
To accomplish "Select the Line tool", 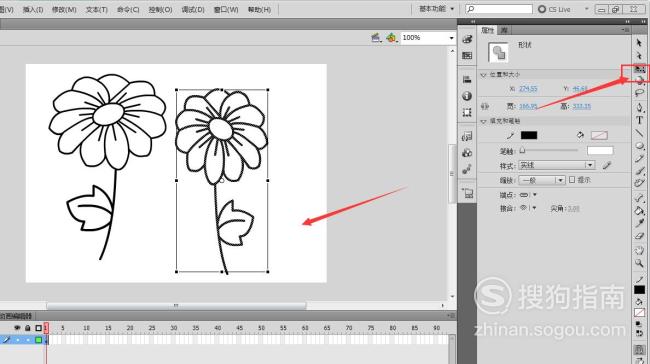I will [x=639, y=133].
